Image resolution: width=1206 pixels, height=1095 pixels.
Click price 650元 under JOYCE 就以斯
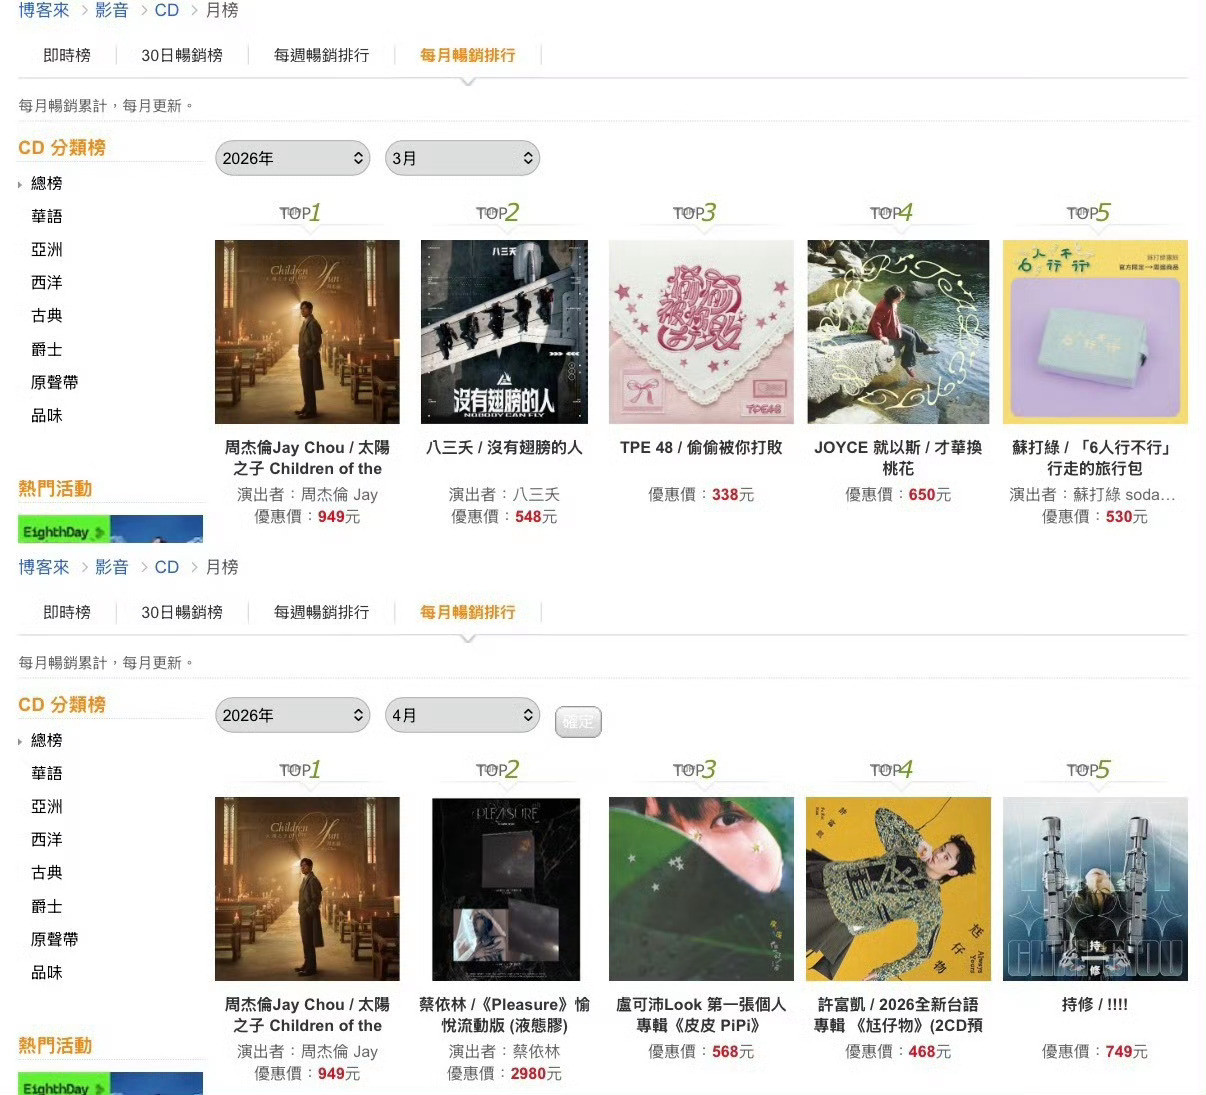pos(930,494)
